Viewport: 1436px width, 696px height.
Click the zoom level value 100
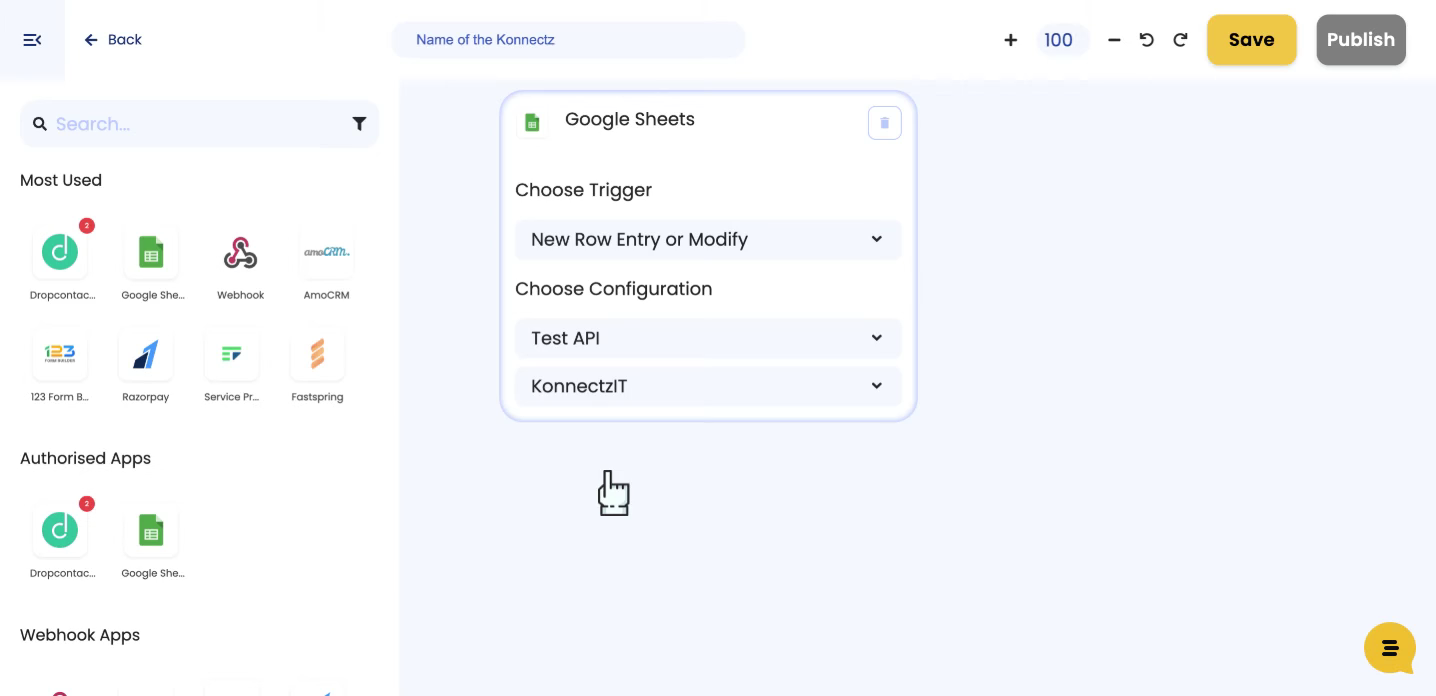click(1058, 40)
